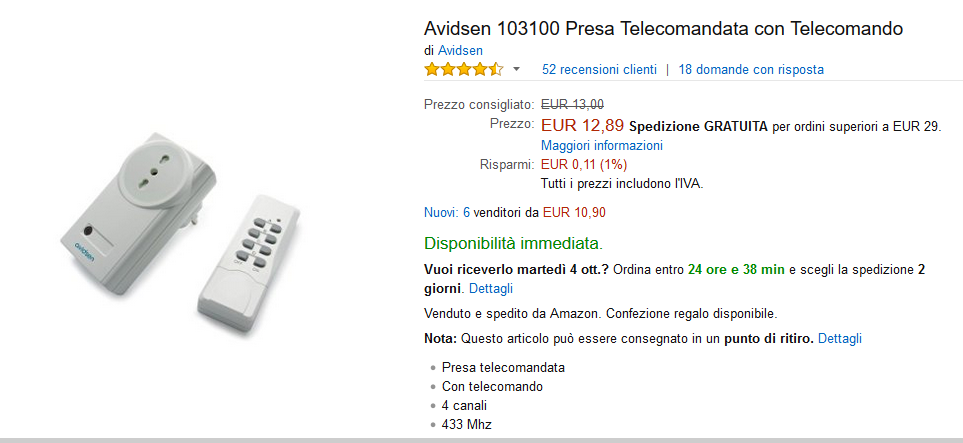The image size is (963, 443).
Task: Click the red EUR 12,89 price
Action: tap(582, 126)
